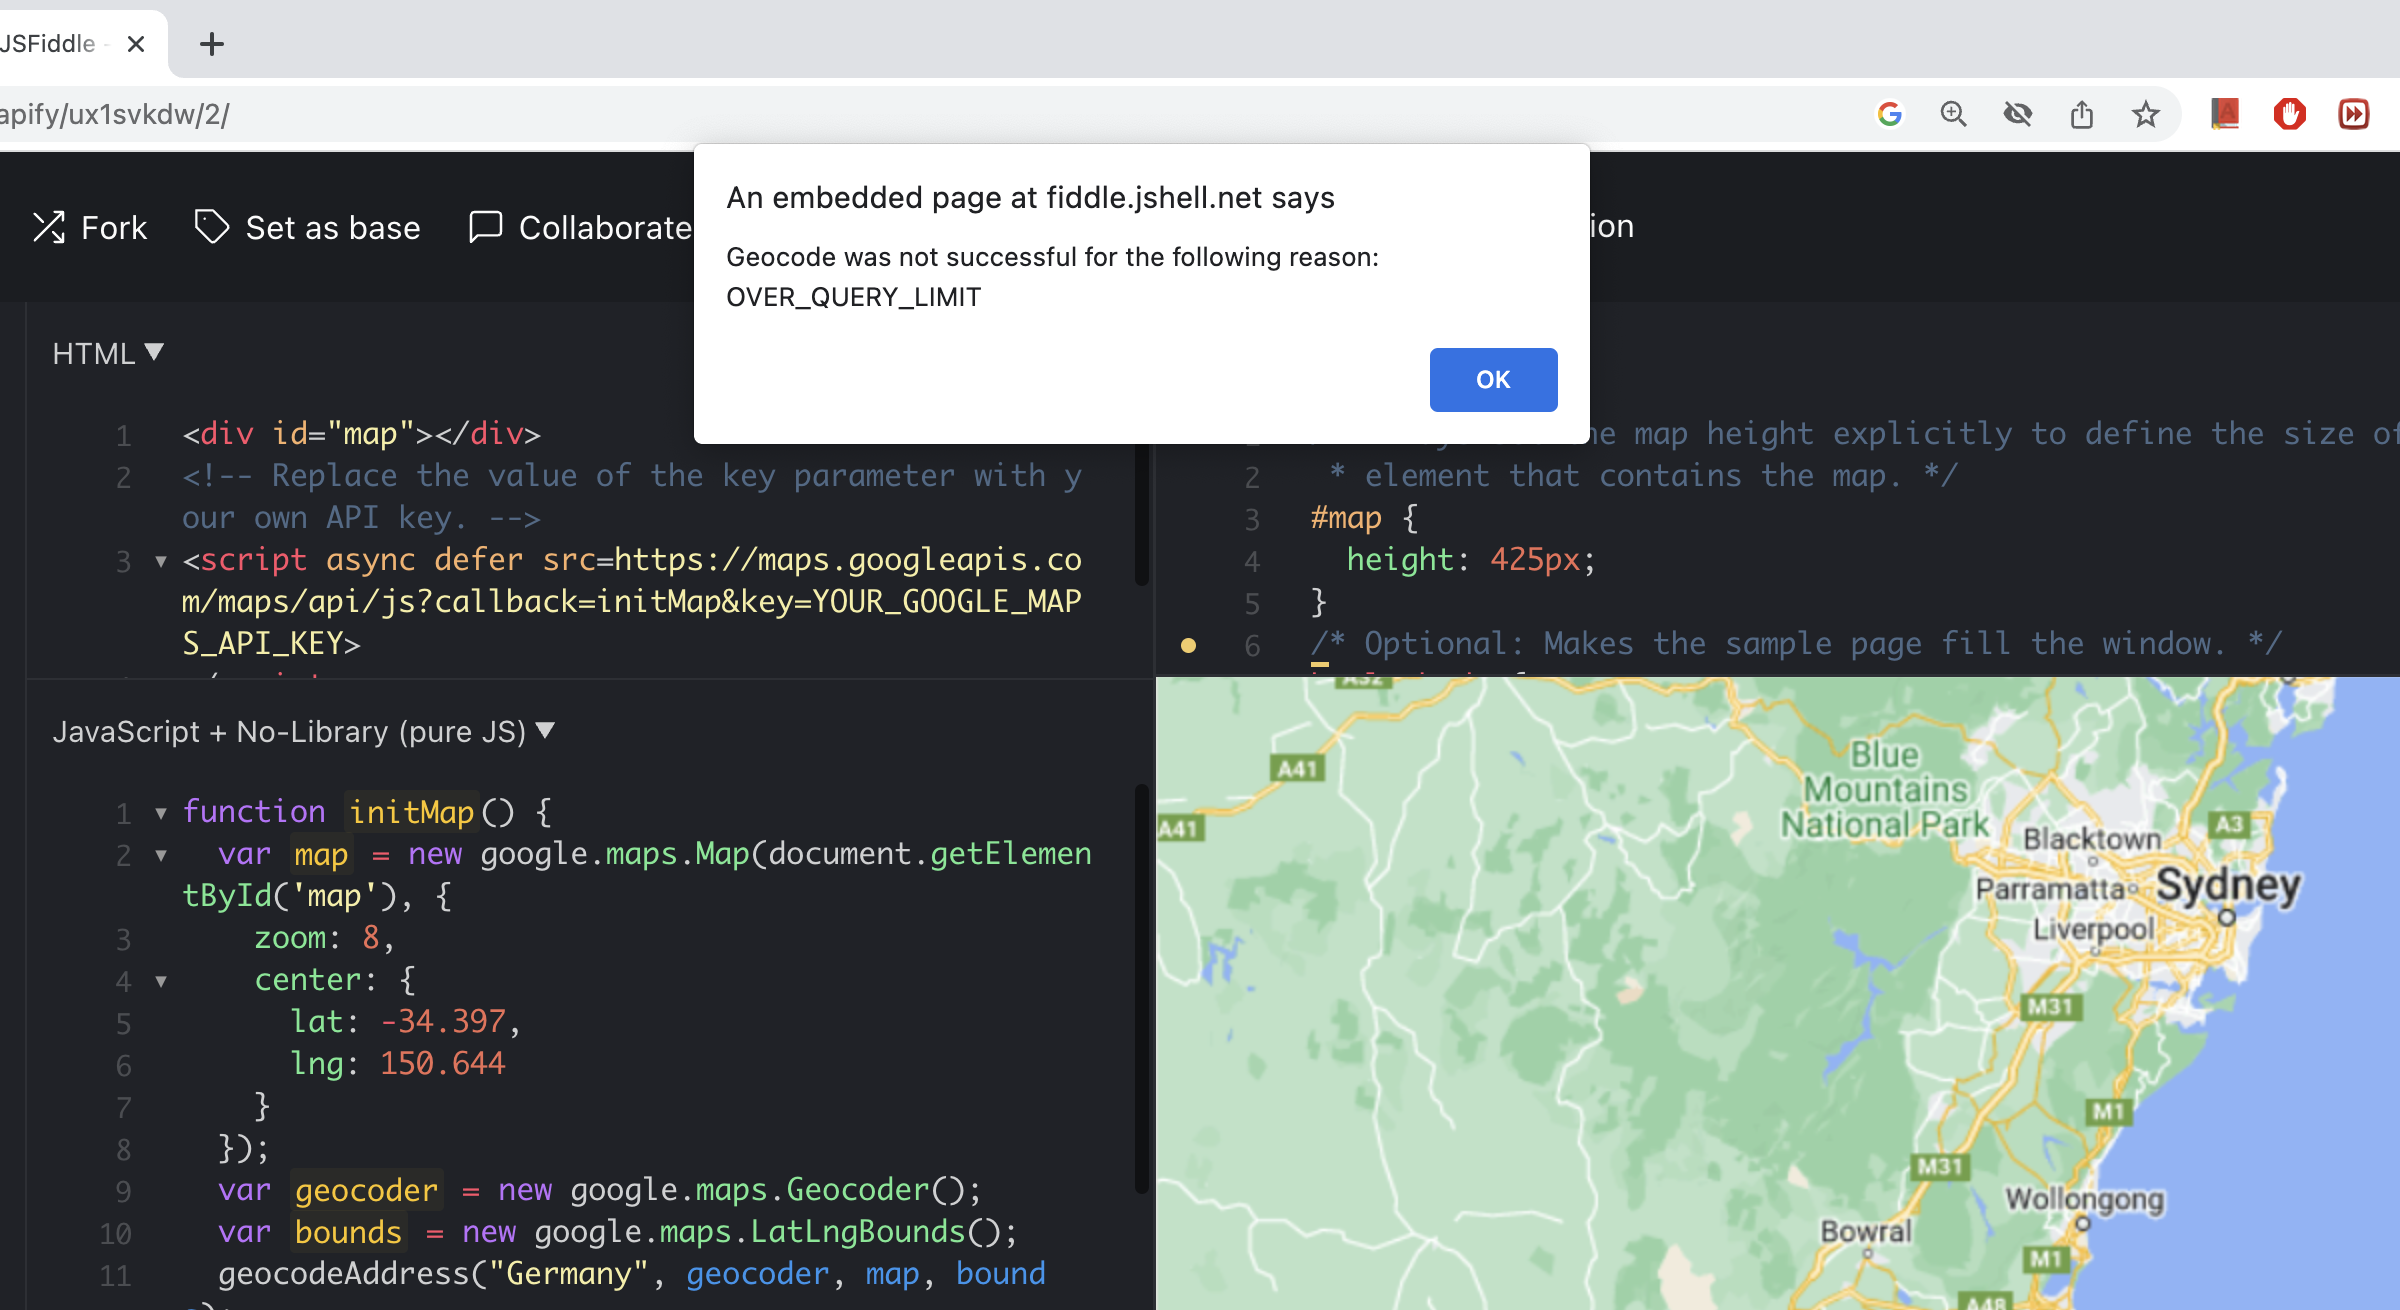Click the Liverpool label on the map
The width and height of the screenshot is (2400, 1310).
pos(2093,929)
